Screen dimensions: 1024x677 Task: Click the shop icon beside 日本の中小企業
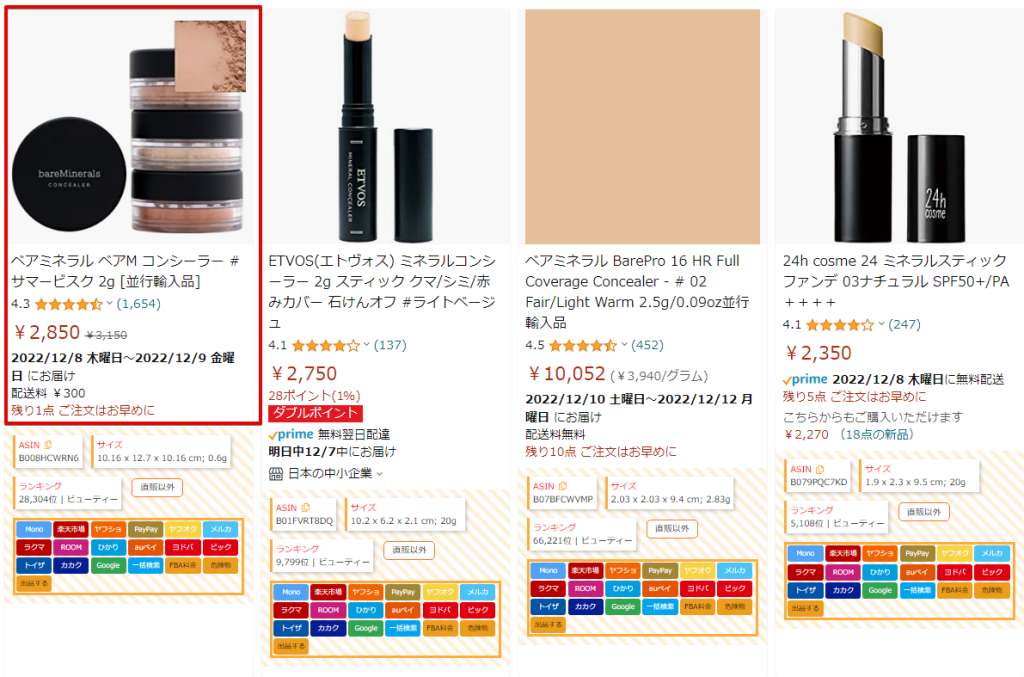276,473
